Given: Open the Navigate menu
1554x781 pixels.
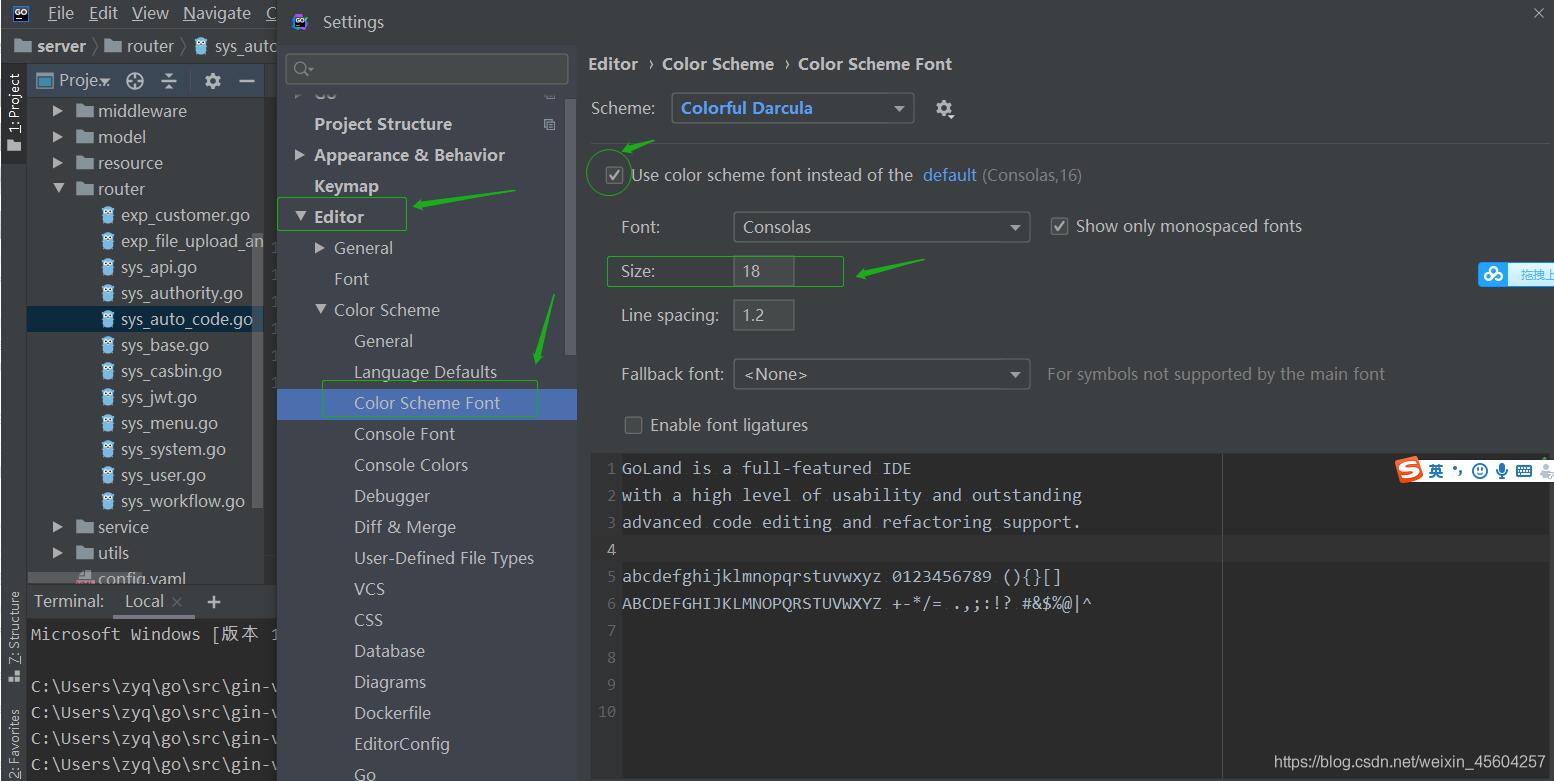Looking at the screenshot, I should coord(217,13).
